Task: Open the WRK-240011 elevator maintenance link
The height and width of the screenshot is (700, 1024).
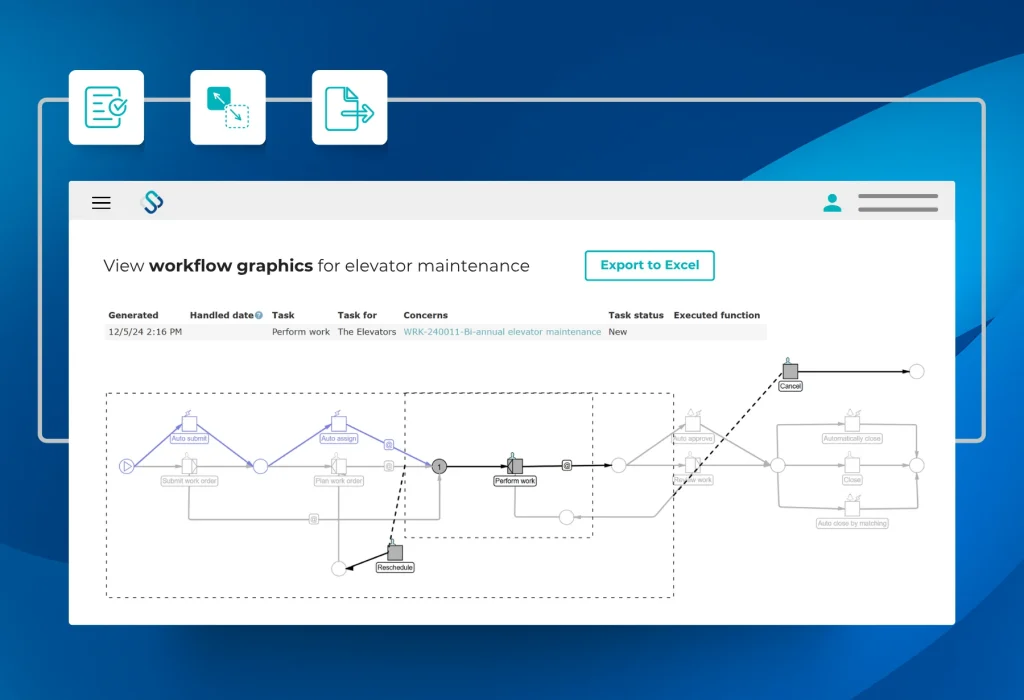Action: (x=502, y=332)
